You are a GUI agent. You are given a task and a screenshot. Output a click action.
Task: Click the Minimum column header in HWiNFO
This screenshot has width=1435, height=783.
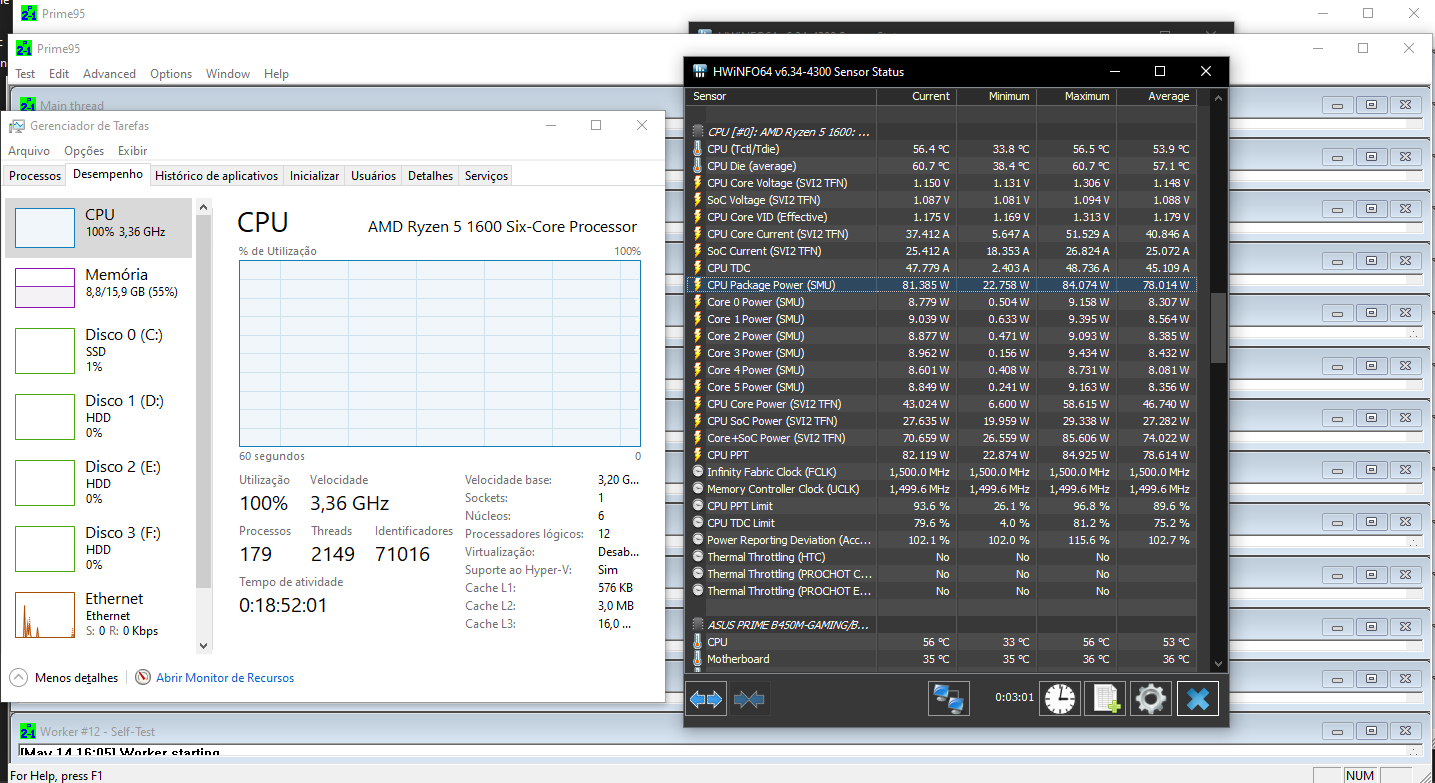pos(996,97)
